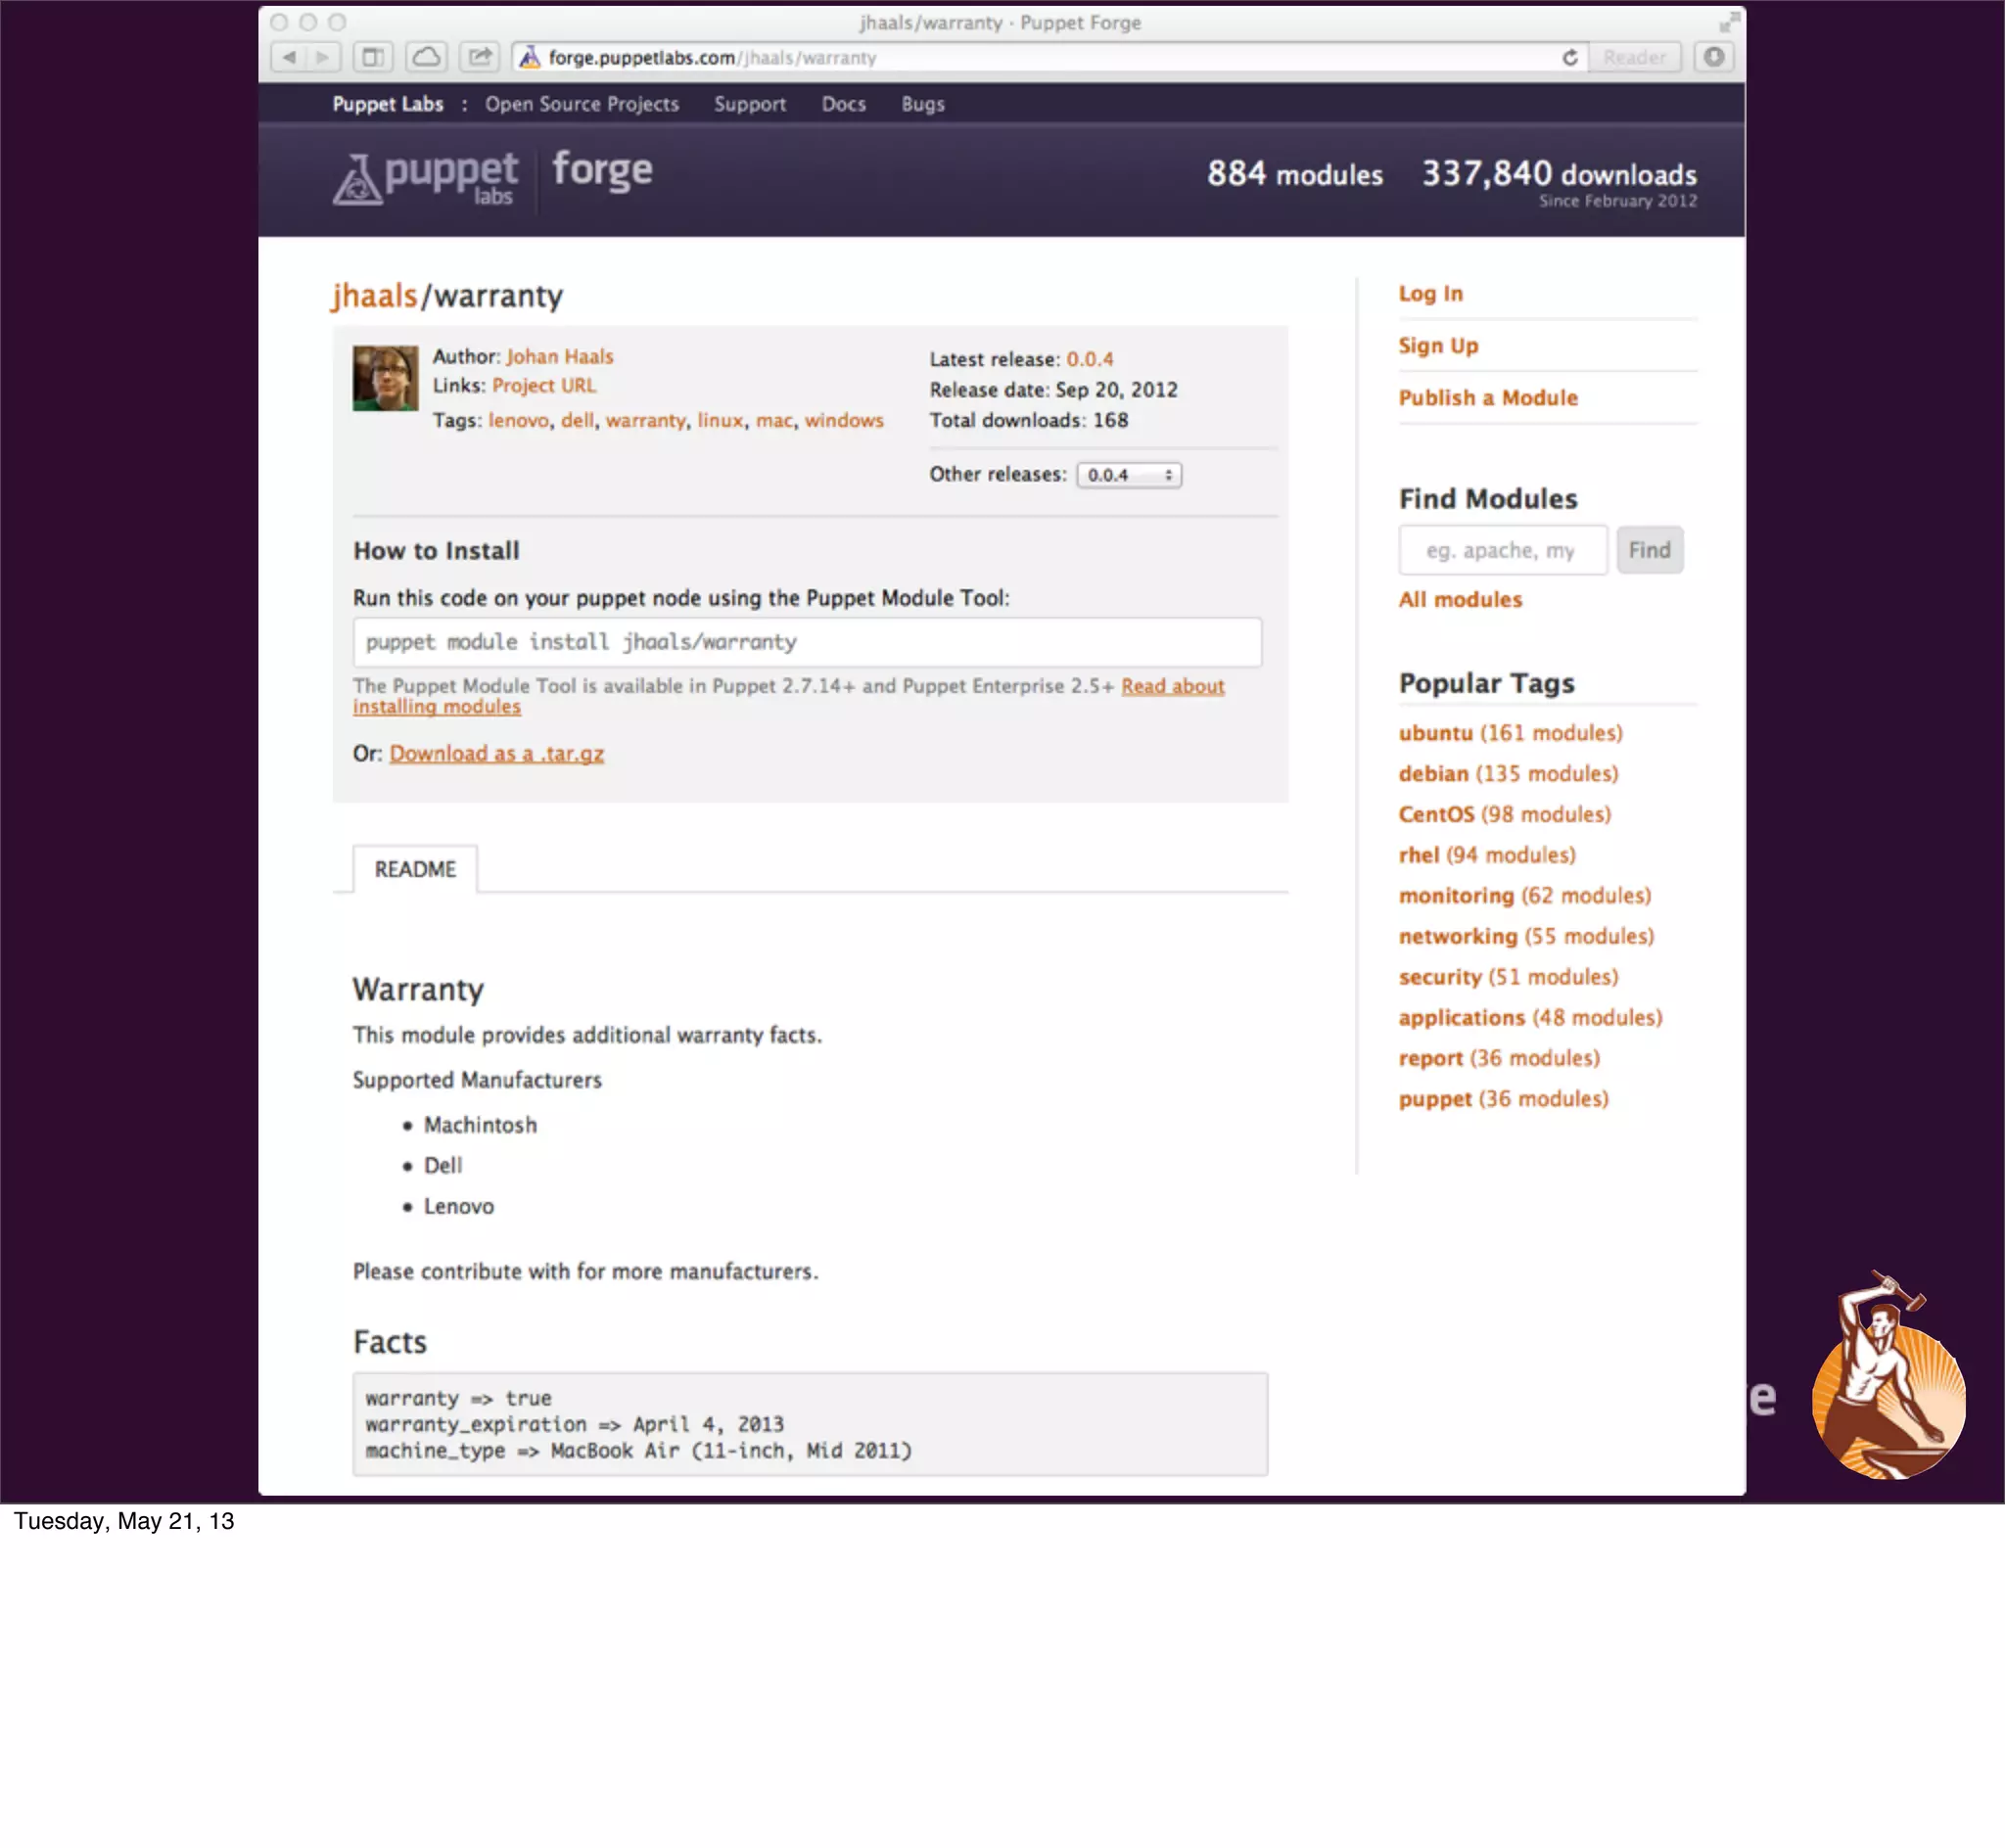Reload the page with refresh icon
2005x1848 pixels.
click(1570, 57)
